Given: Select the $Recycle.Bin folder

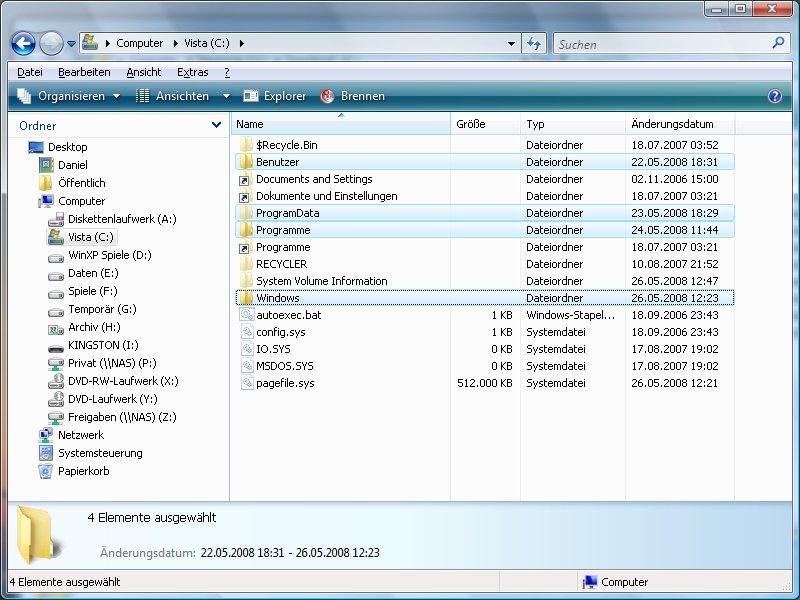Looking at the screenshot, I should (485, 145).
